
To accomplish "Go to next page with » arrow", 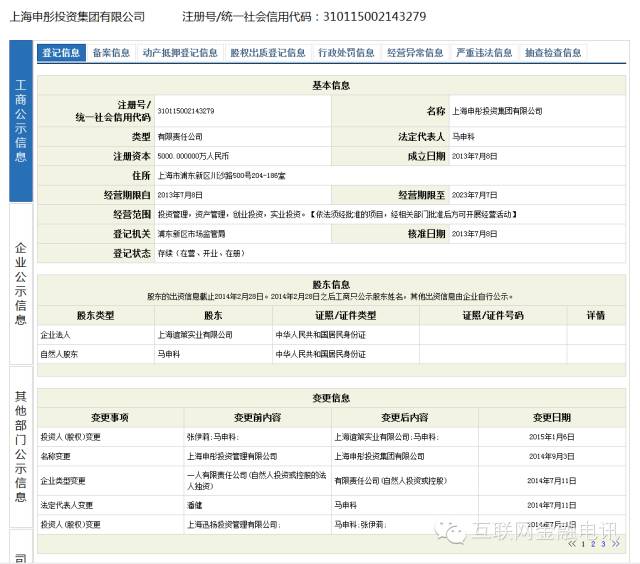I will (616, 544).
